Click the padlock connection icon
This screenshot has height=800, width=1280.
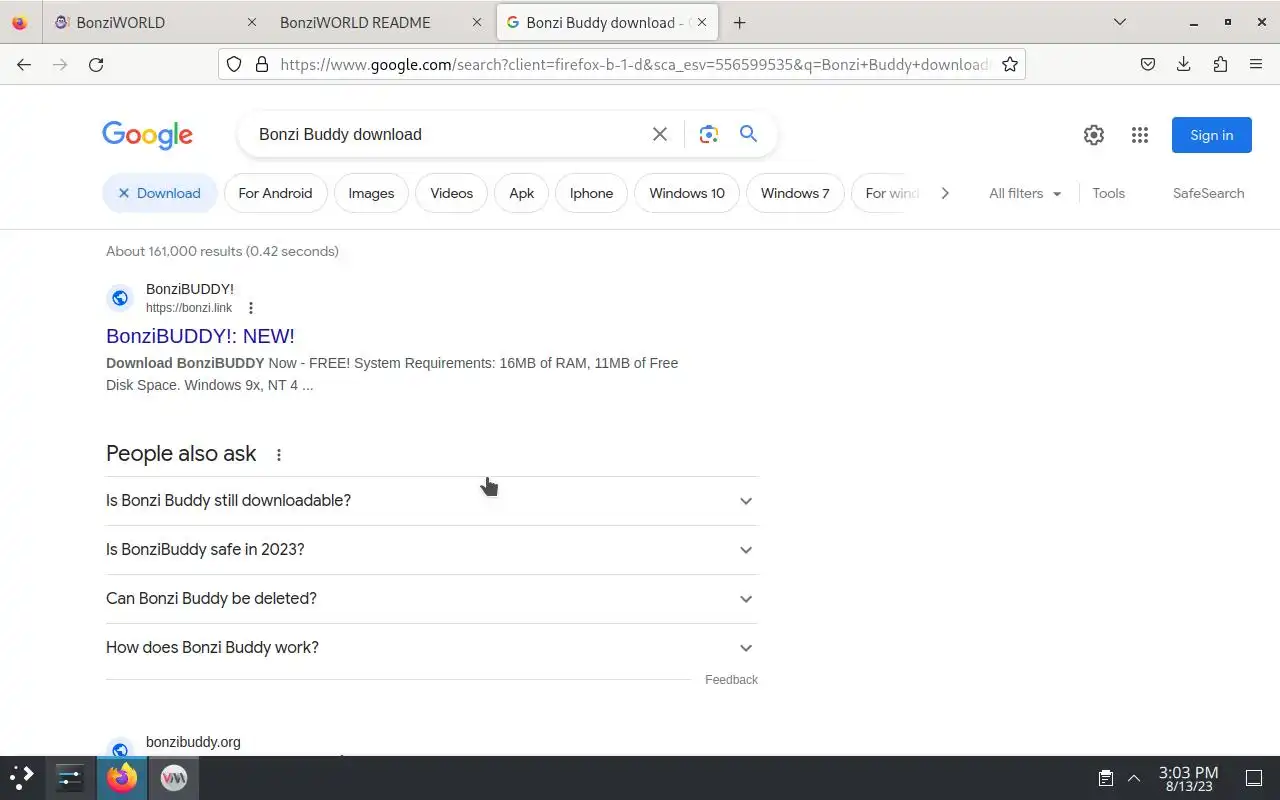262,64
